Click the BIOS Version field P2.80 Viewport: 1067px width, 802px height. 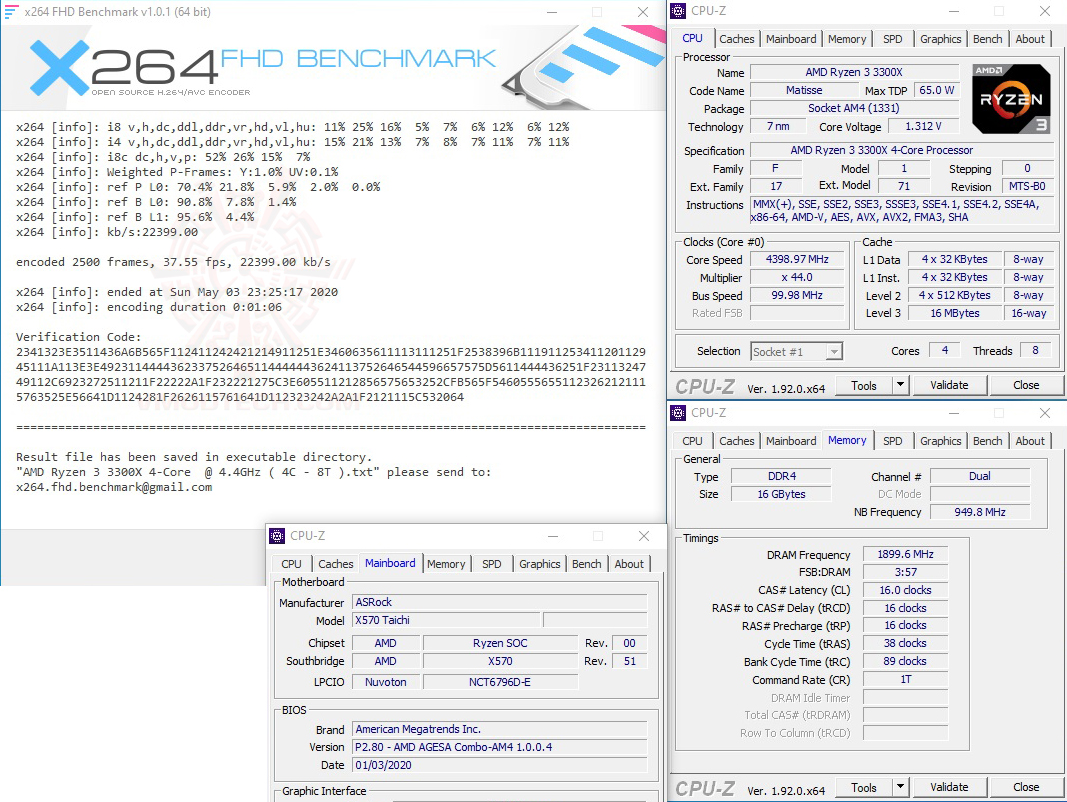pyautogui.click(x=499, y=748)
